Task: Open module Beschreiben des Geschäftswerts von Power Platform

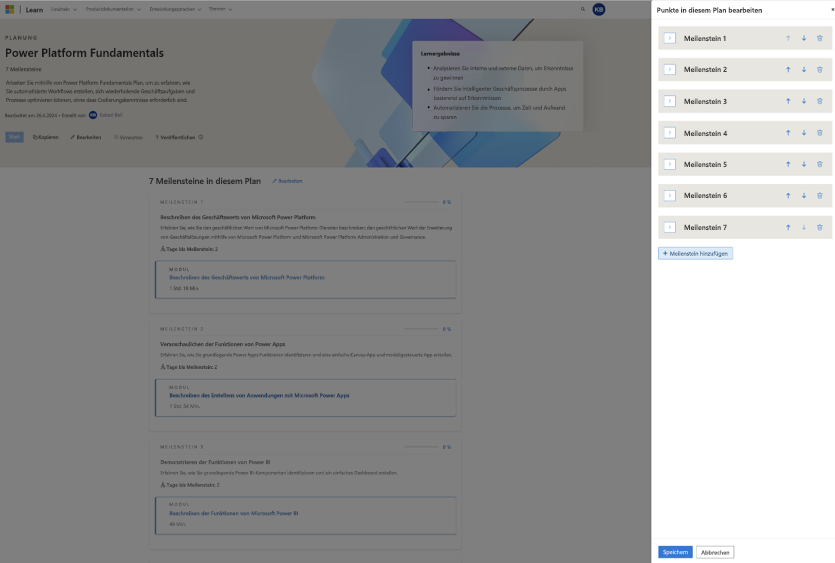Action: point(247,278)
